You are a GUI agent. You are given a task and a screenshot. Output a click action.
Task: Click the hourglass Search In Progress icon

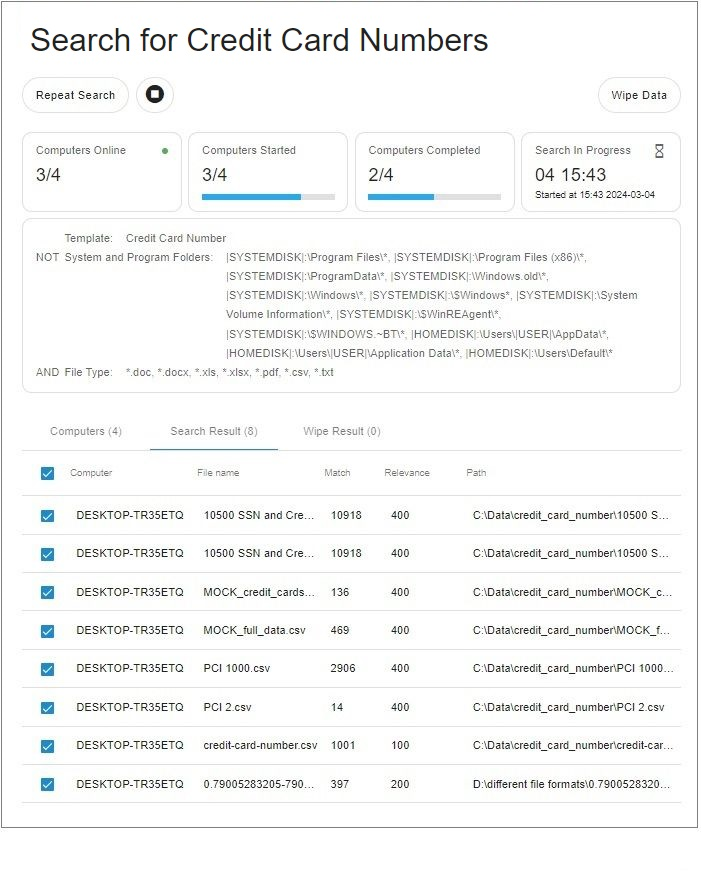tap(659, 151)
